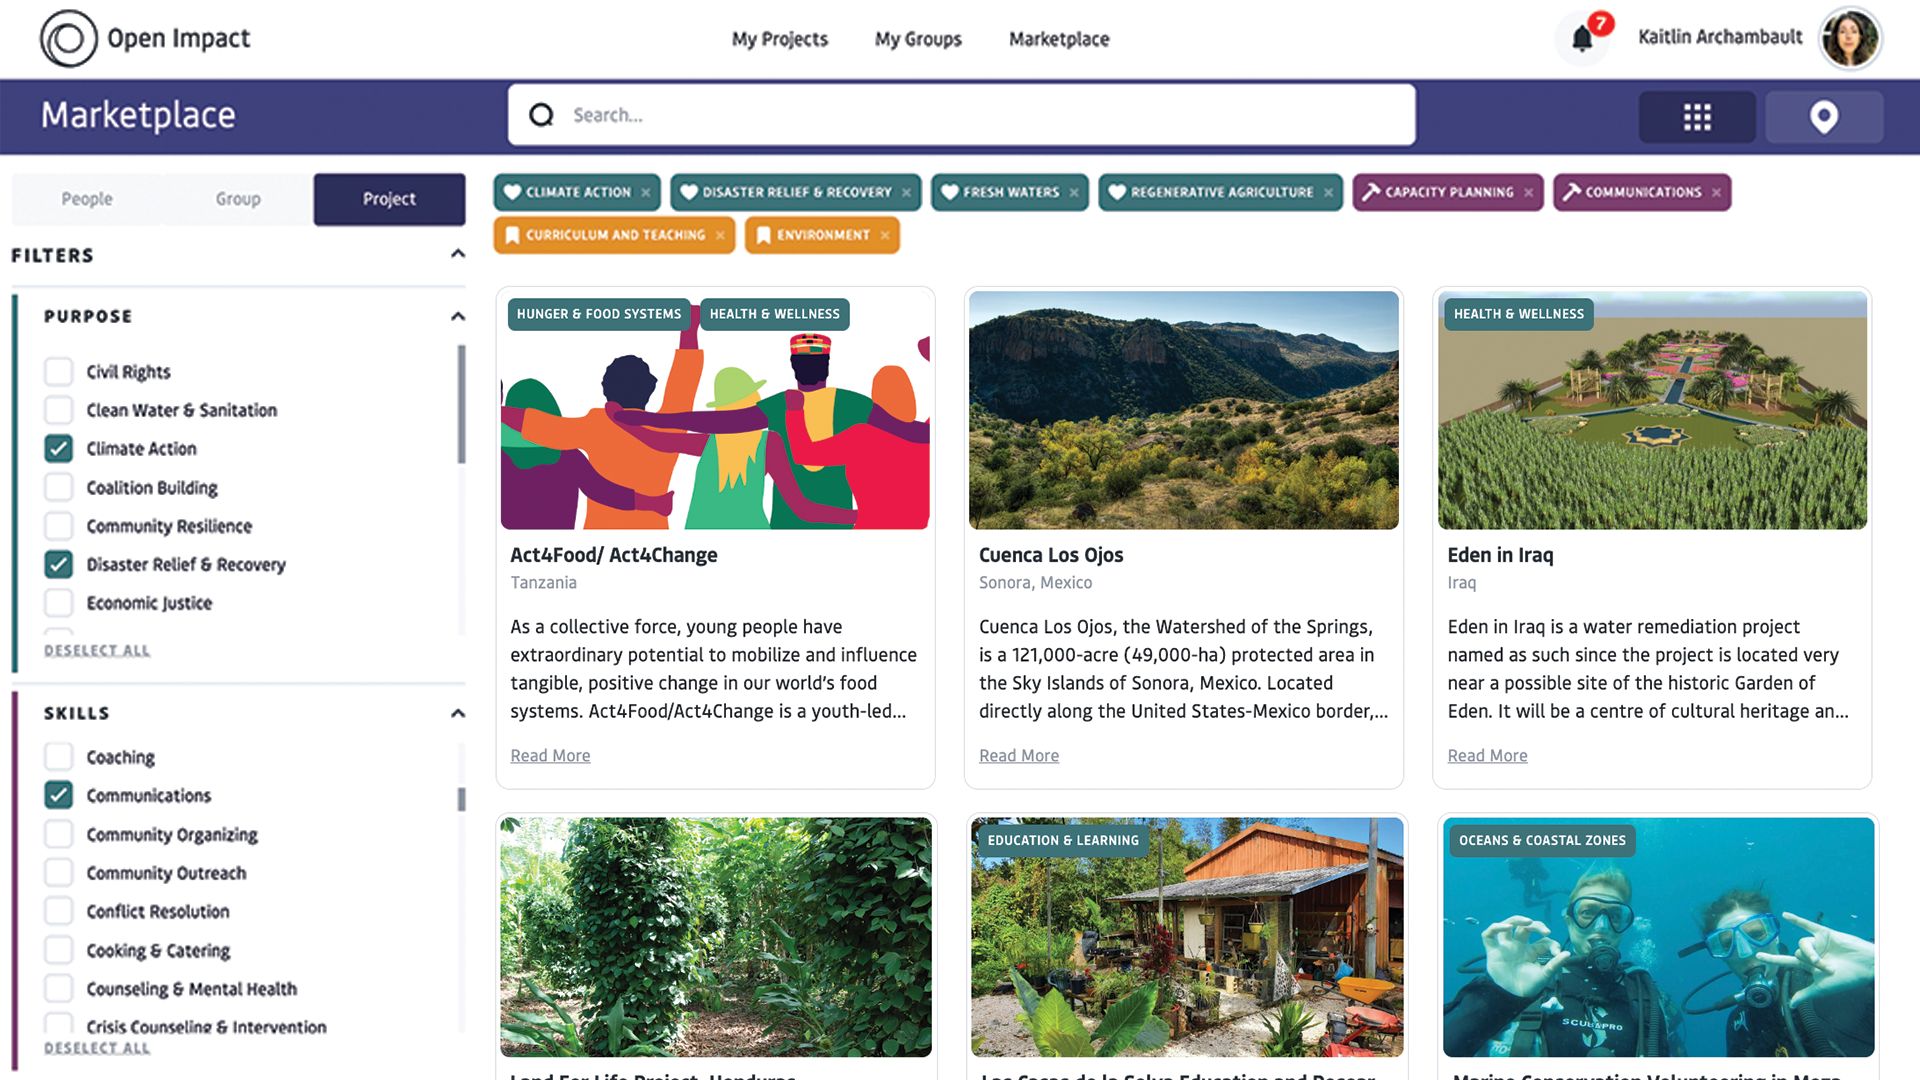Open notifications via the bell icon
1920x1080 pixels.
[x=1582, y=38]
